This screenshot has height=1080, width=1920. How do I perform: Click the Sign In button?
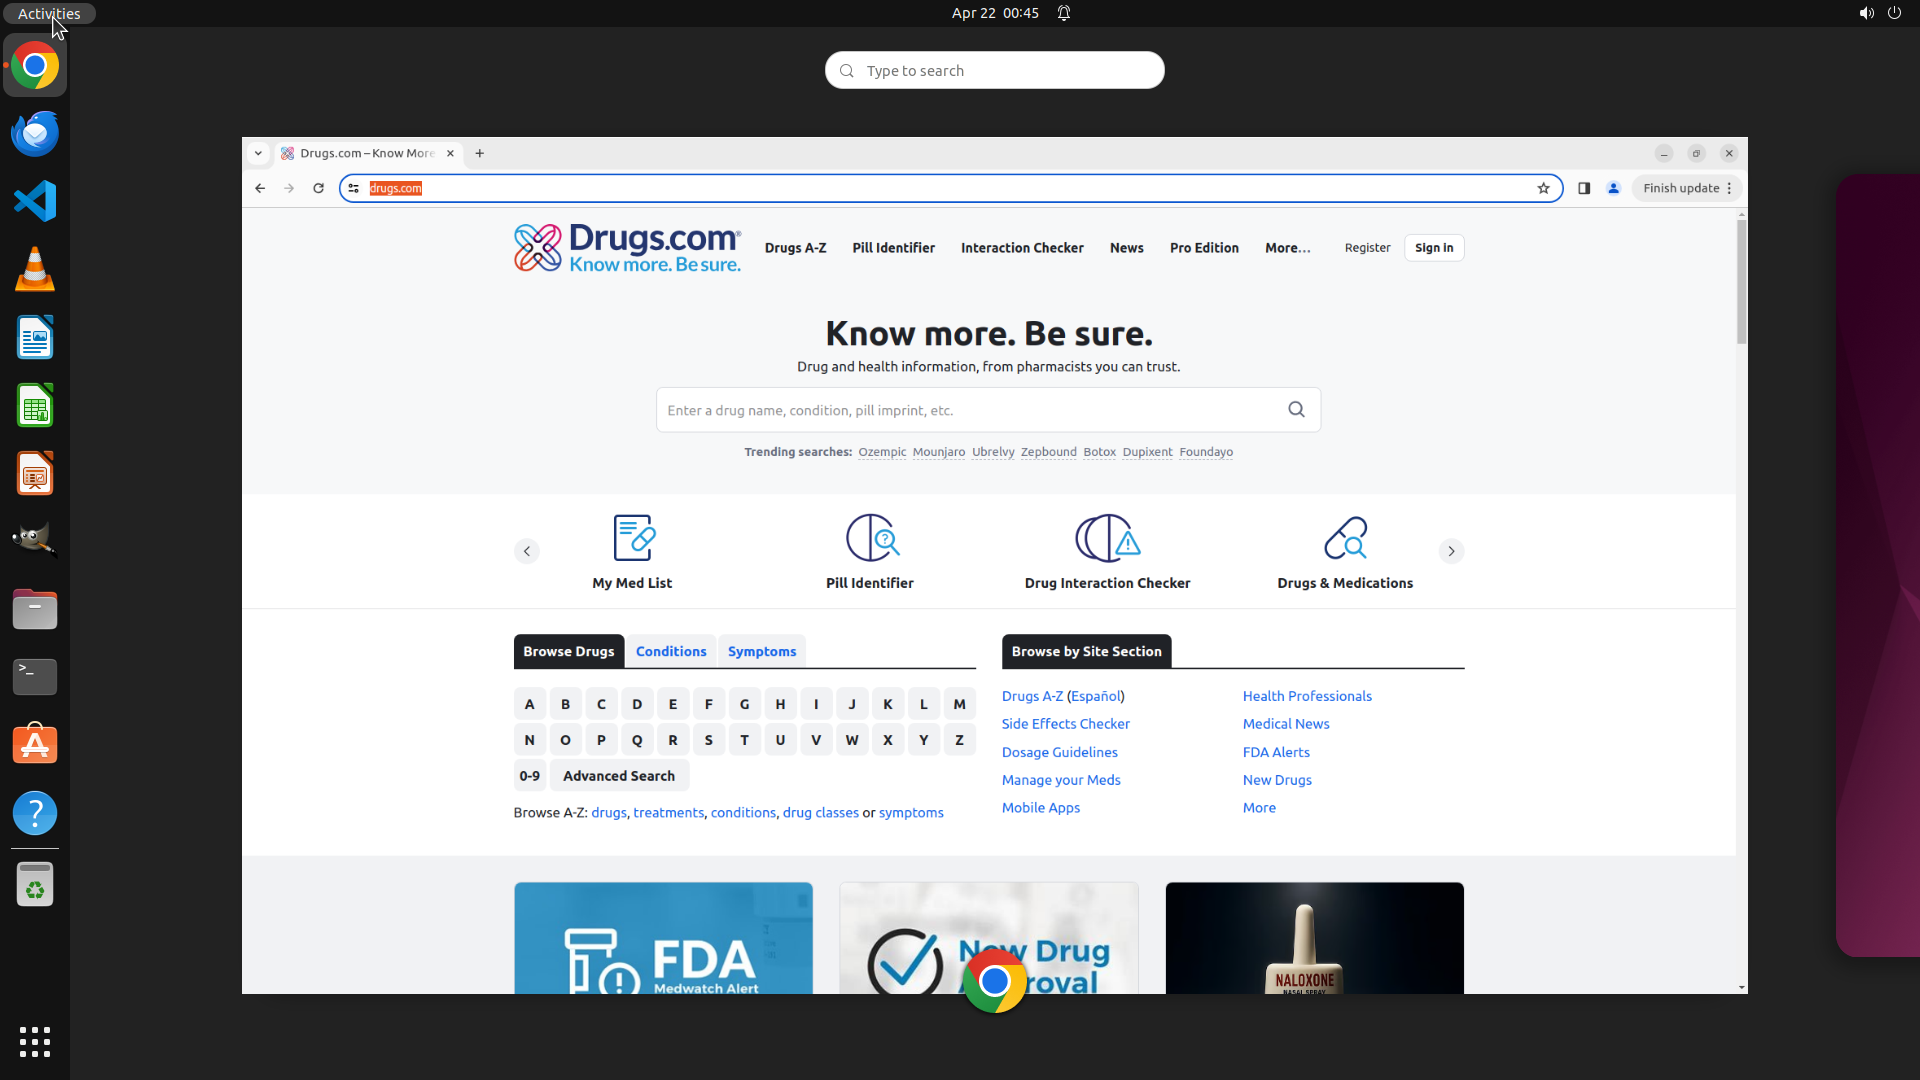pos(1434,248)
